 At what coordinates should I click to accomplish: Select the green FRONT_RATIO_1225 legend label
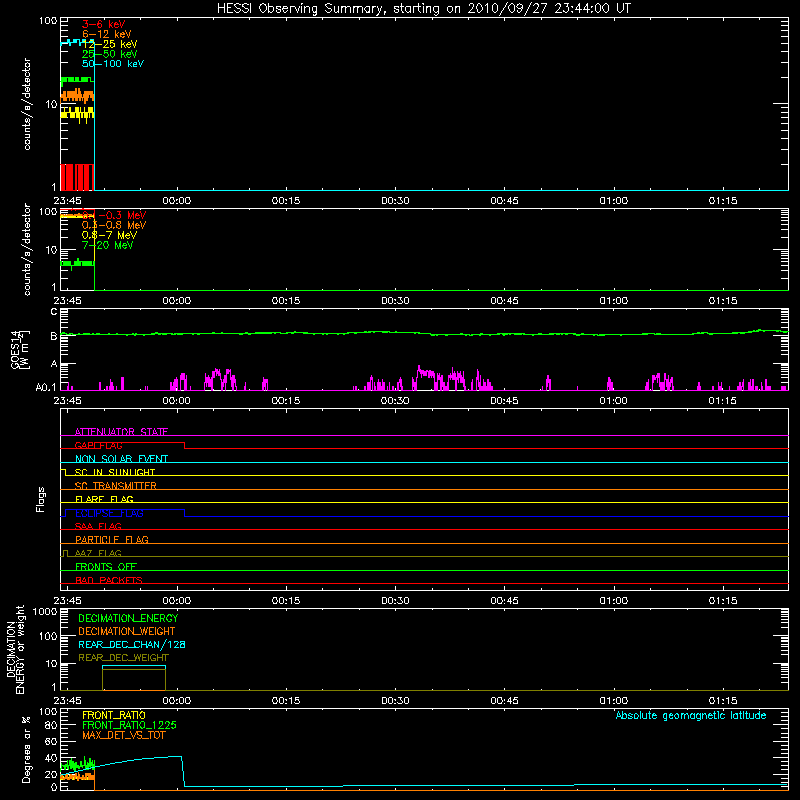[x=129, y=725]
